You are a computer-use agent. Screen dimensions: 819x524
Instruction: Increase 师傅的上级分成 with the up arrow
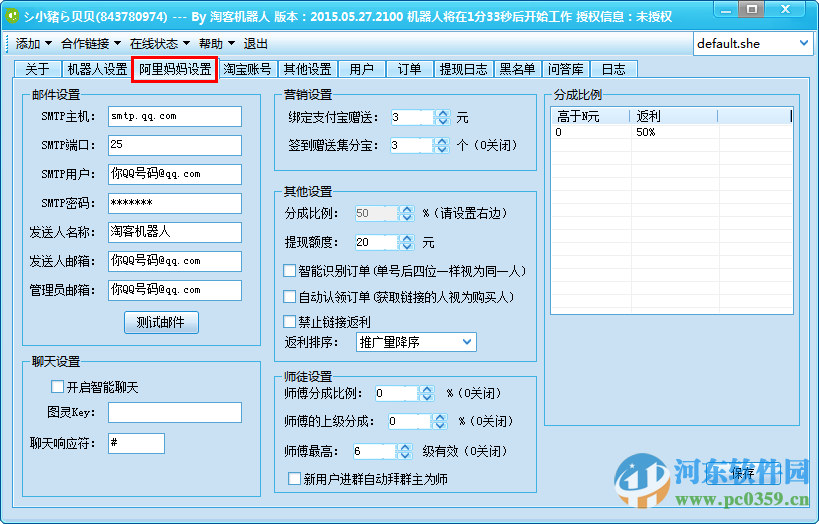(440, 417)
